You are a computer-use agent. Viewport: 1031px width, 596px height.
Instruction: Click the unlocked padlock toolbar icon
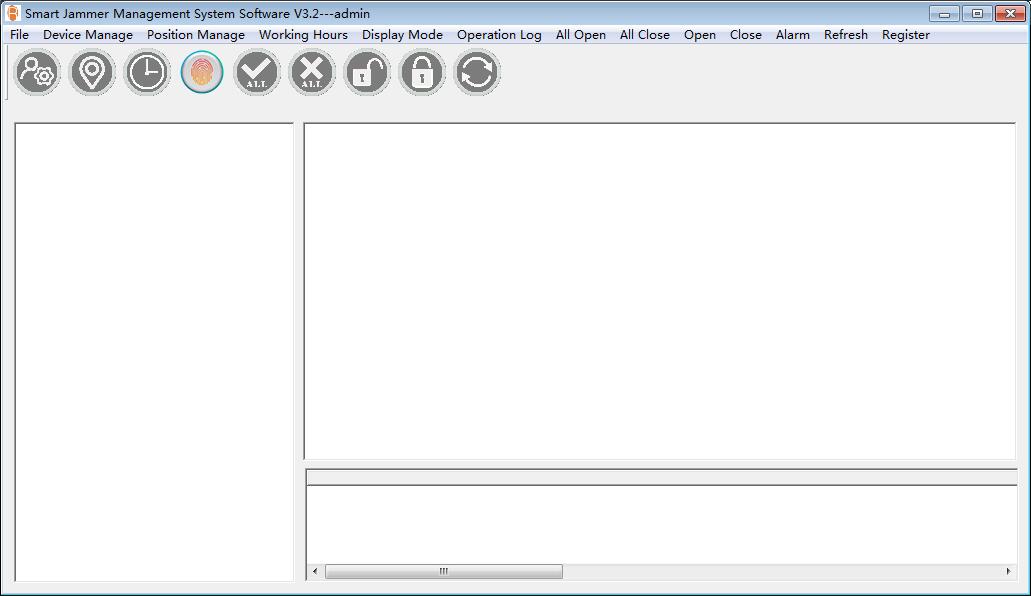(x=367, y=73)
